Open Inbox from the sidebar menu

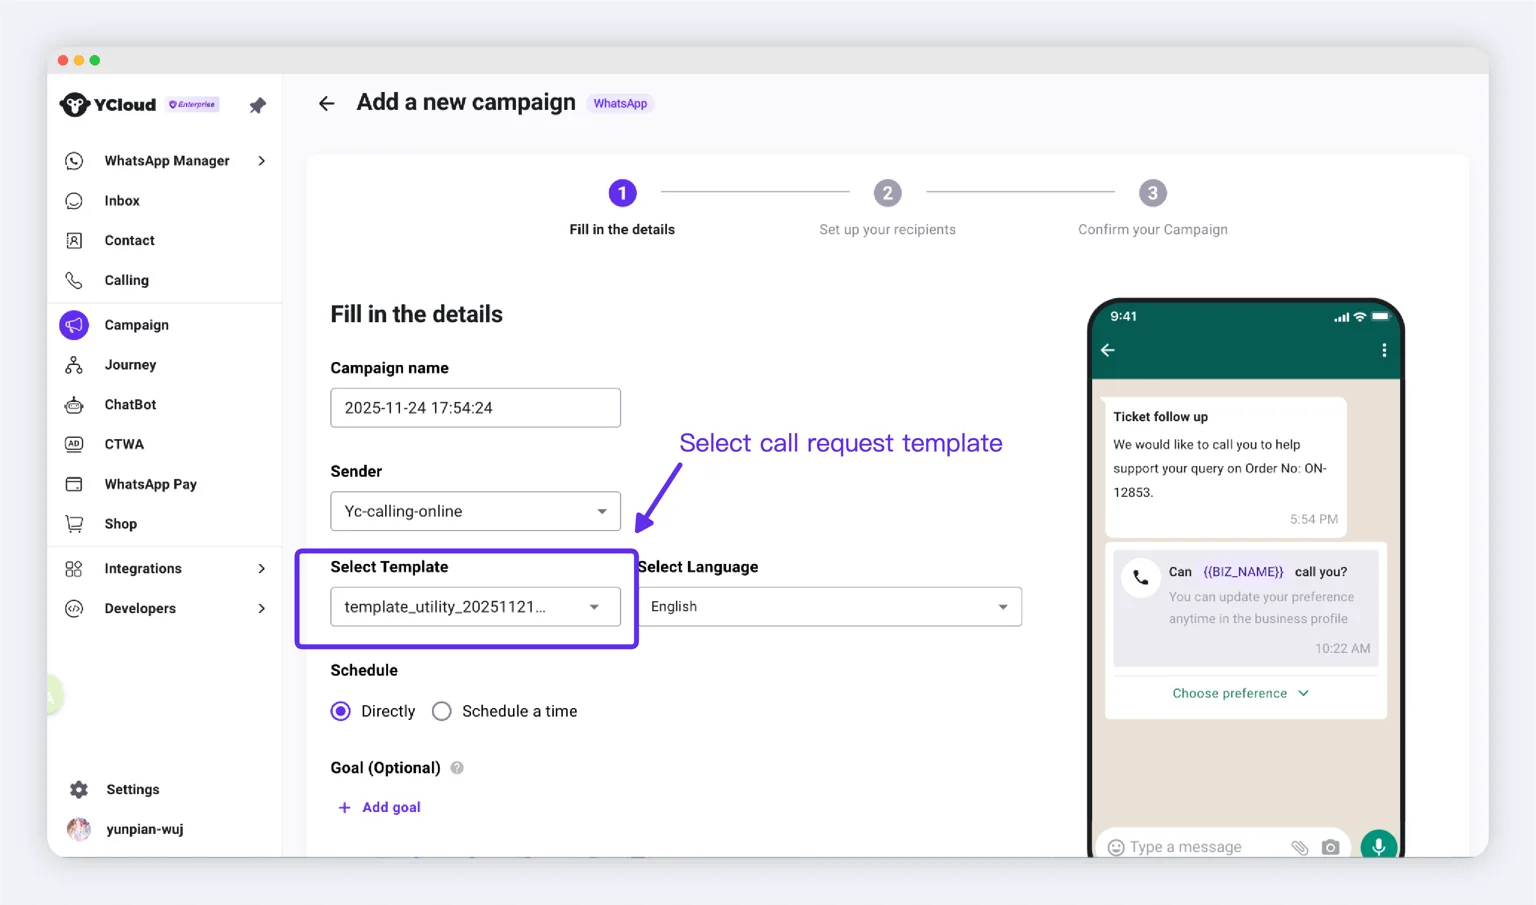coord(122,201)
